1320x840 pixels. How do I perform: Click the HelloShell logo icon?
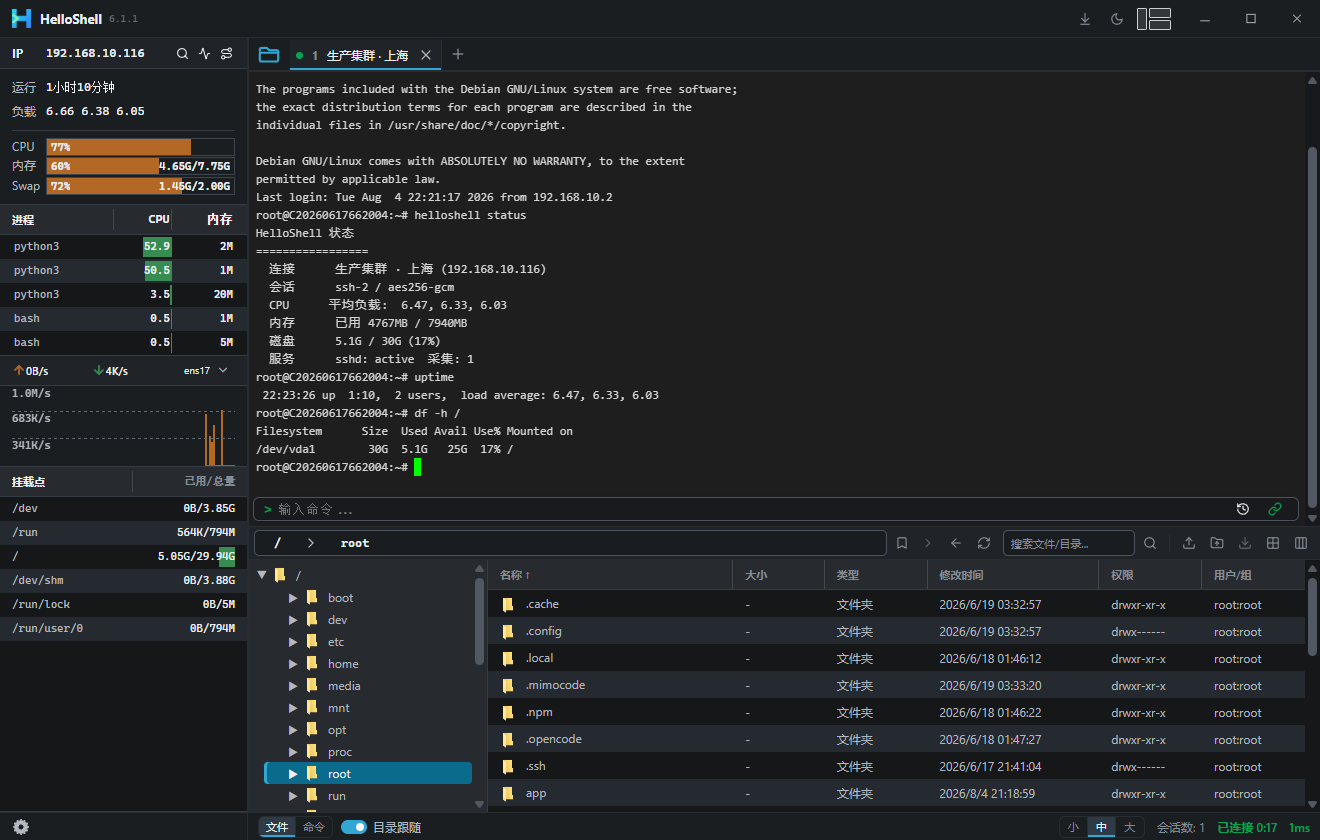point(21,19)
